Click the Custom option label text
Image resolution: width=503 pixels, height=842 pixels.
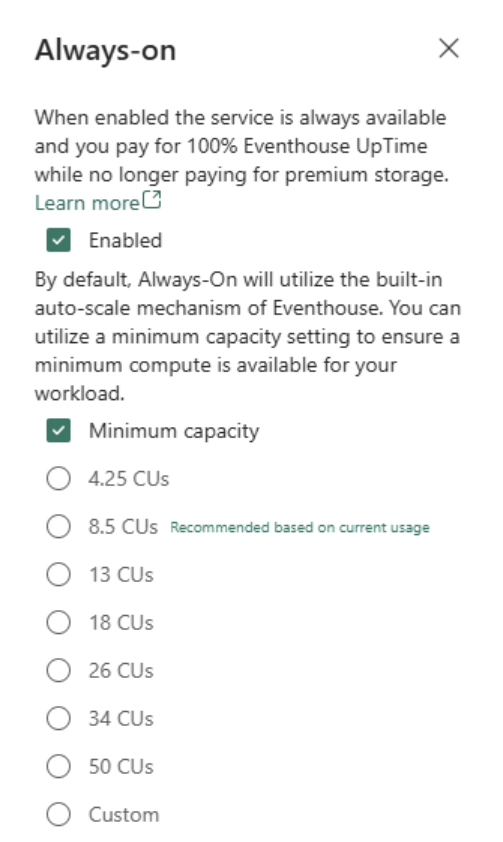point(124,815)
